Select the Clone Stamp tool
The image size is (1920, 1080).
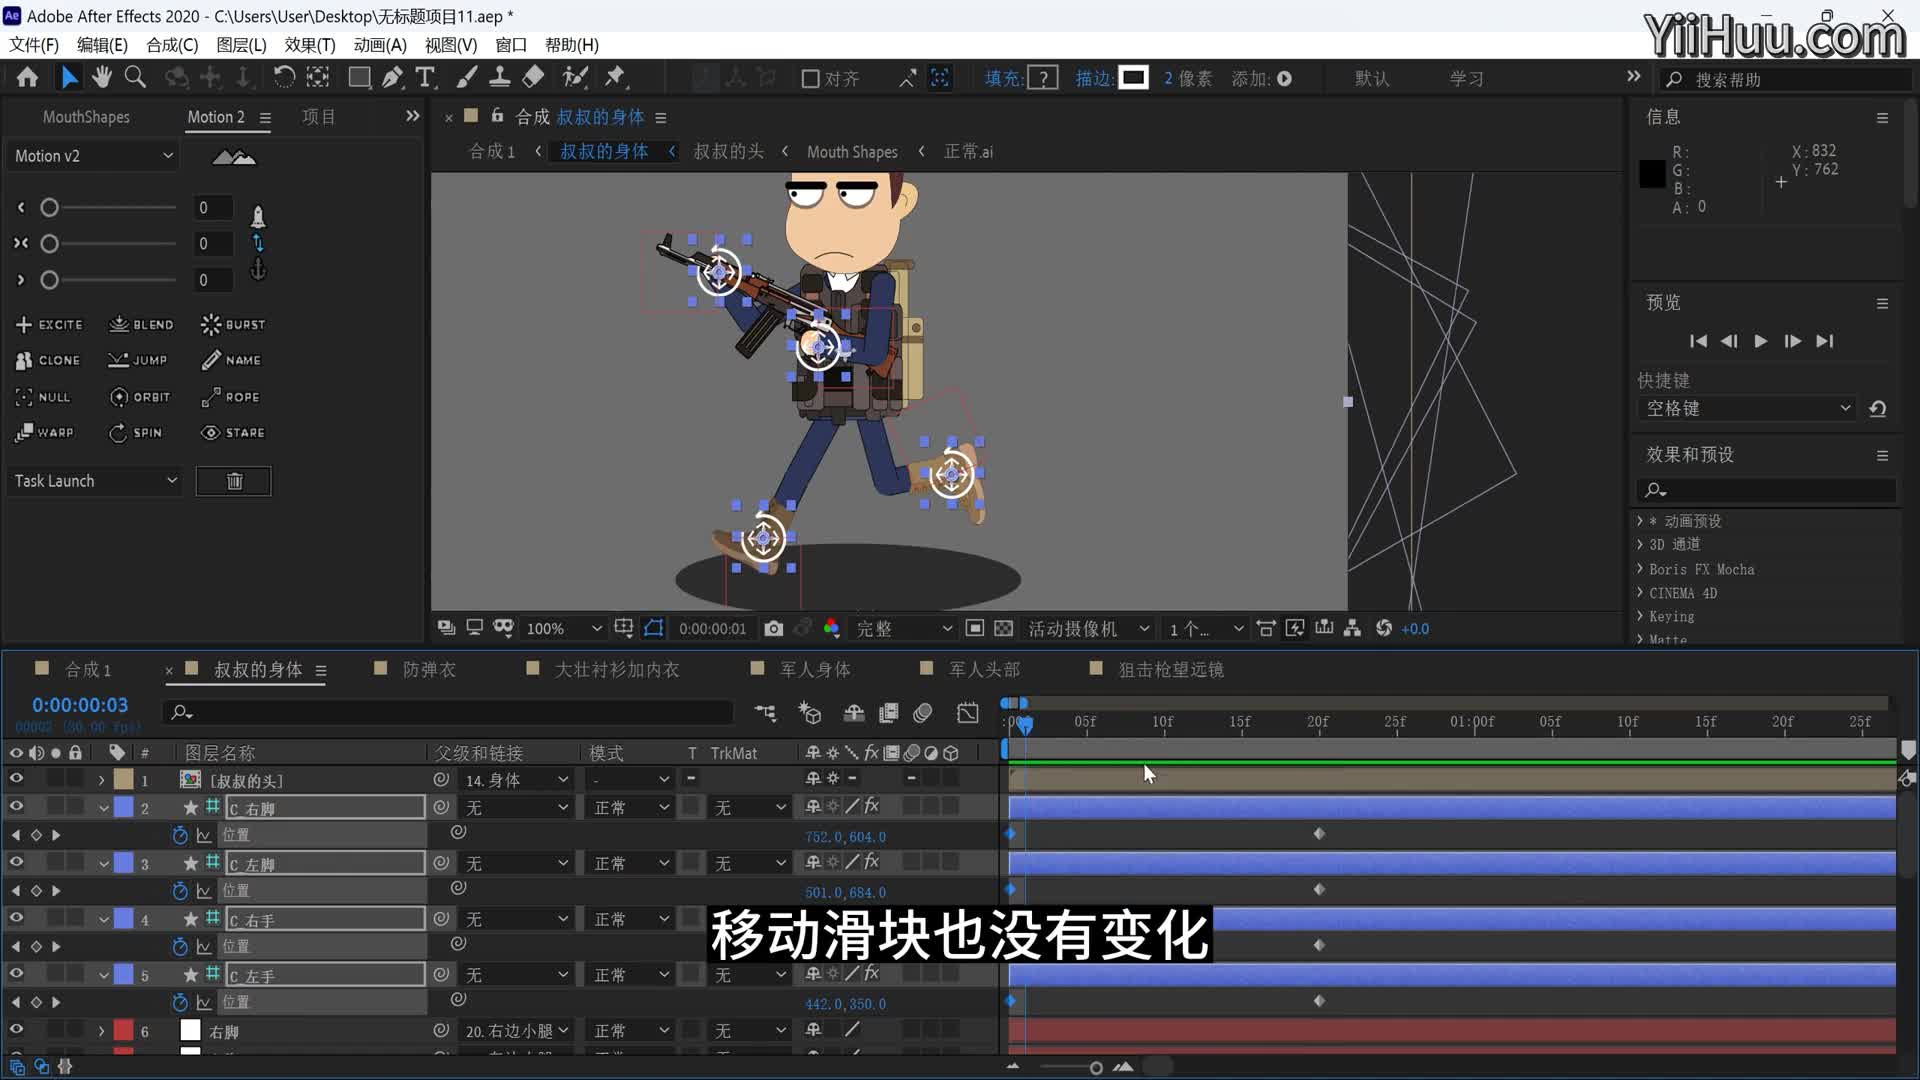(x=499, y=77)
